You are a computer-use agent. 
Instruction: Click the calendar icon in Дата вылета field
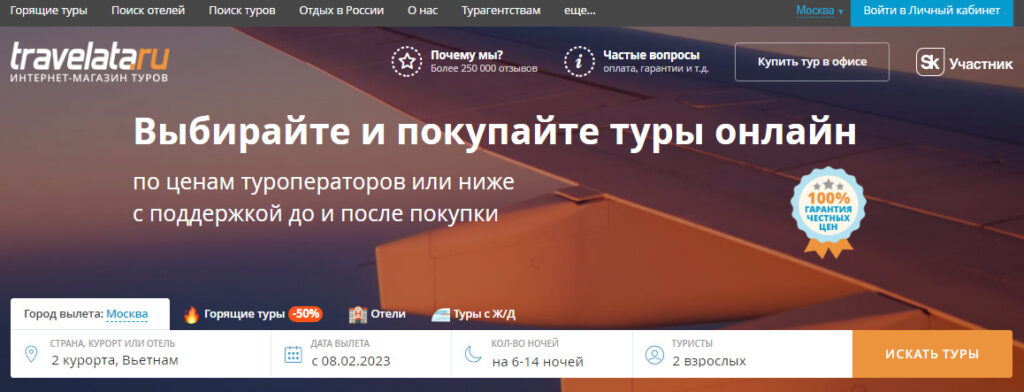(293, 354)
